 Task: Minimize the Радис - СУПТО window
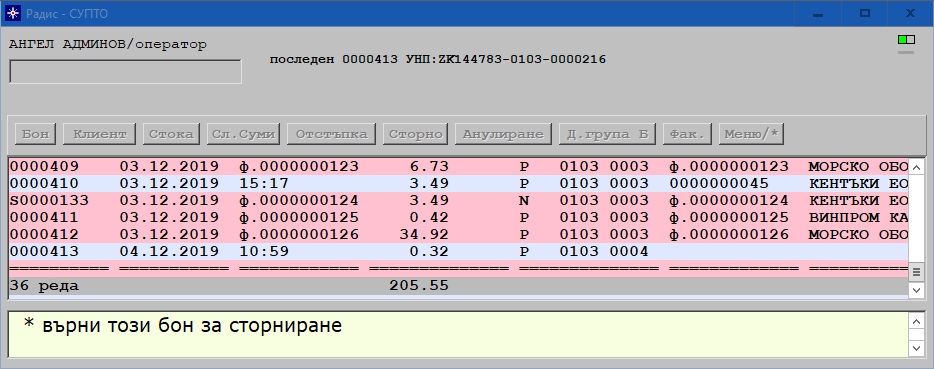tap(818, 13)
